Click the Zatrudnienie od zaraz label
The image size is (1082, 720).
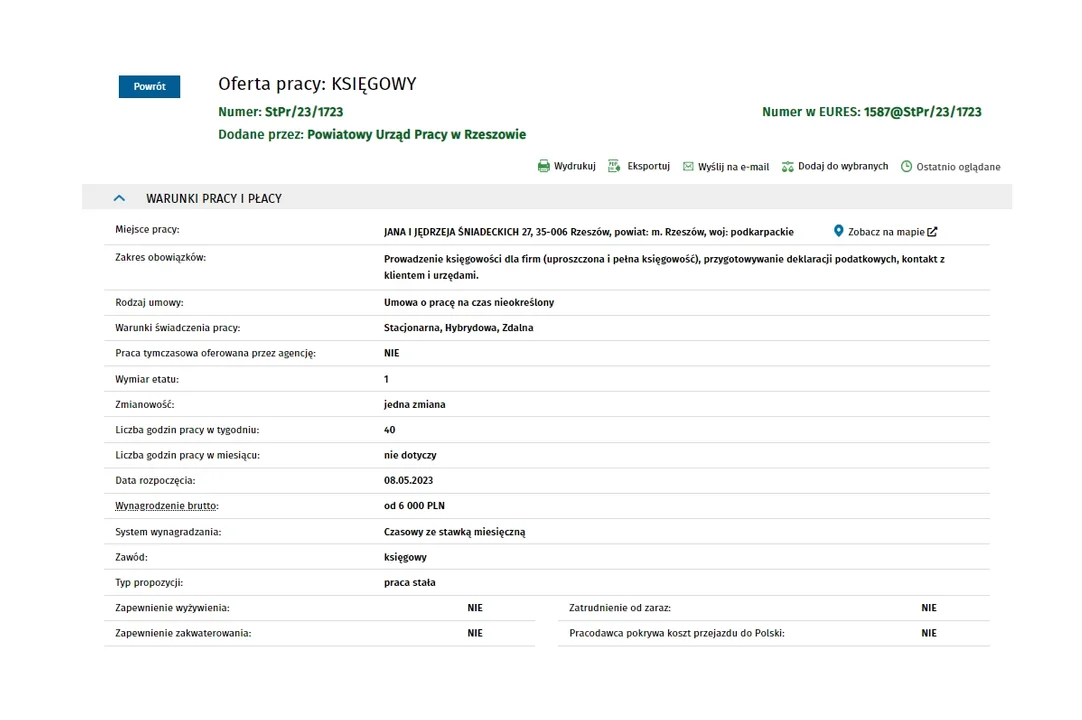pyautogui.click(x=620, y=608)
